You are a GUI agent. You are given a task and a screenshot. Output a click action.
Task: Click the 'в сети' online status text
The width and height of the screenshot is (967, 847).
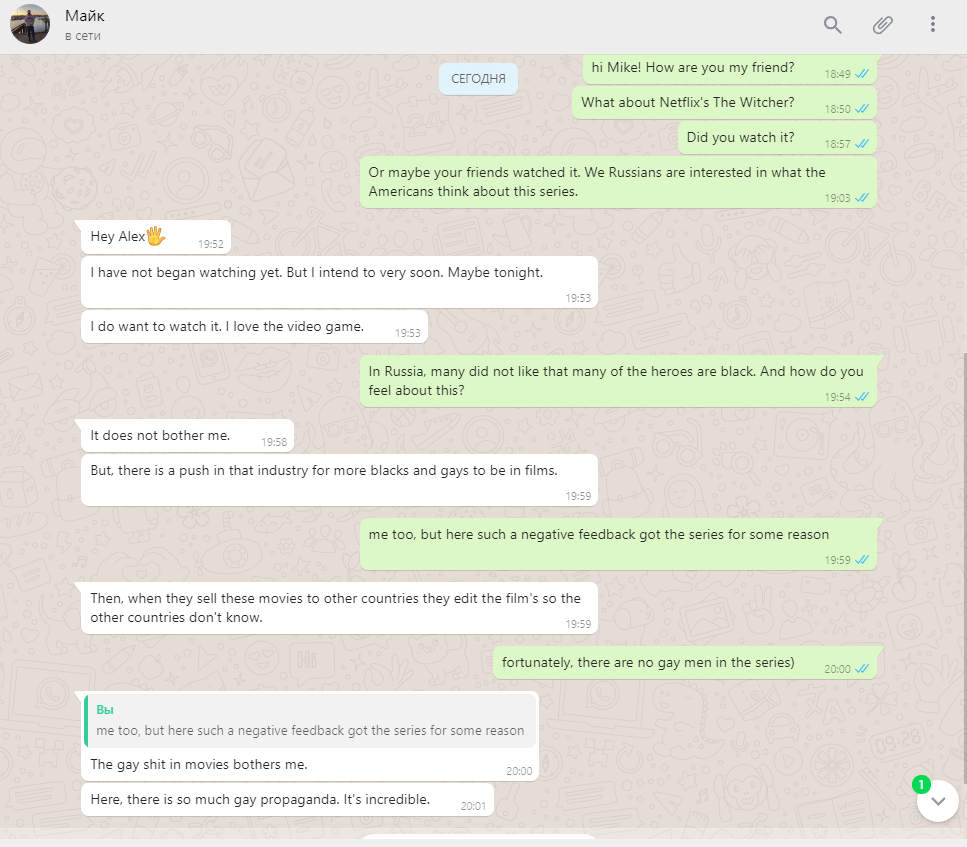83,36
